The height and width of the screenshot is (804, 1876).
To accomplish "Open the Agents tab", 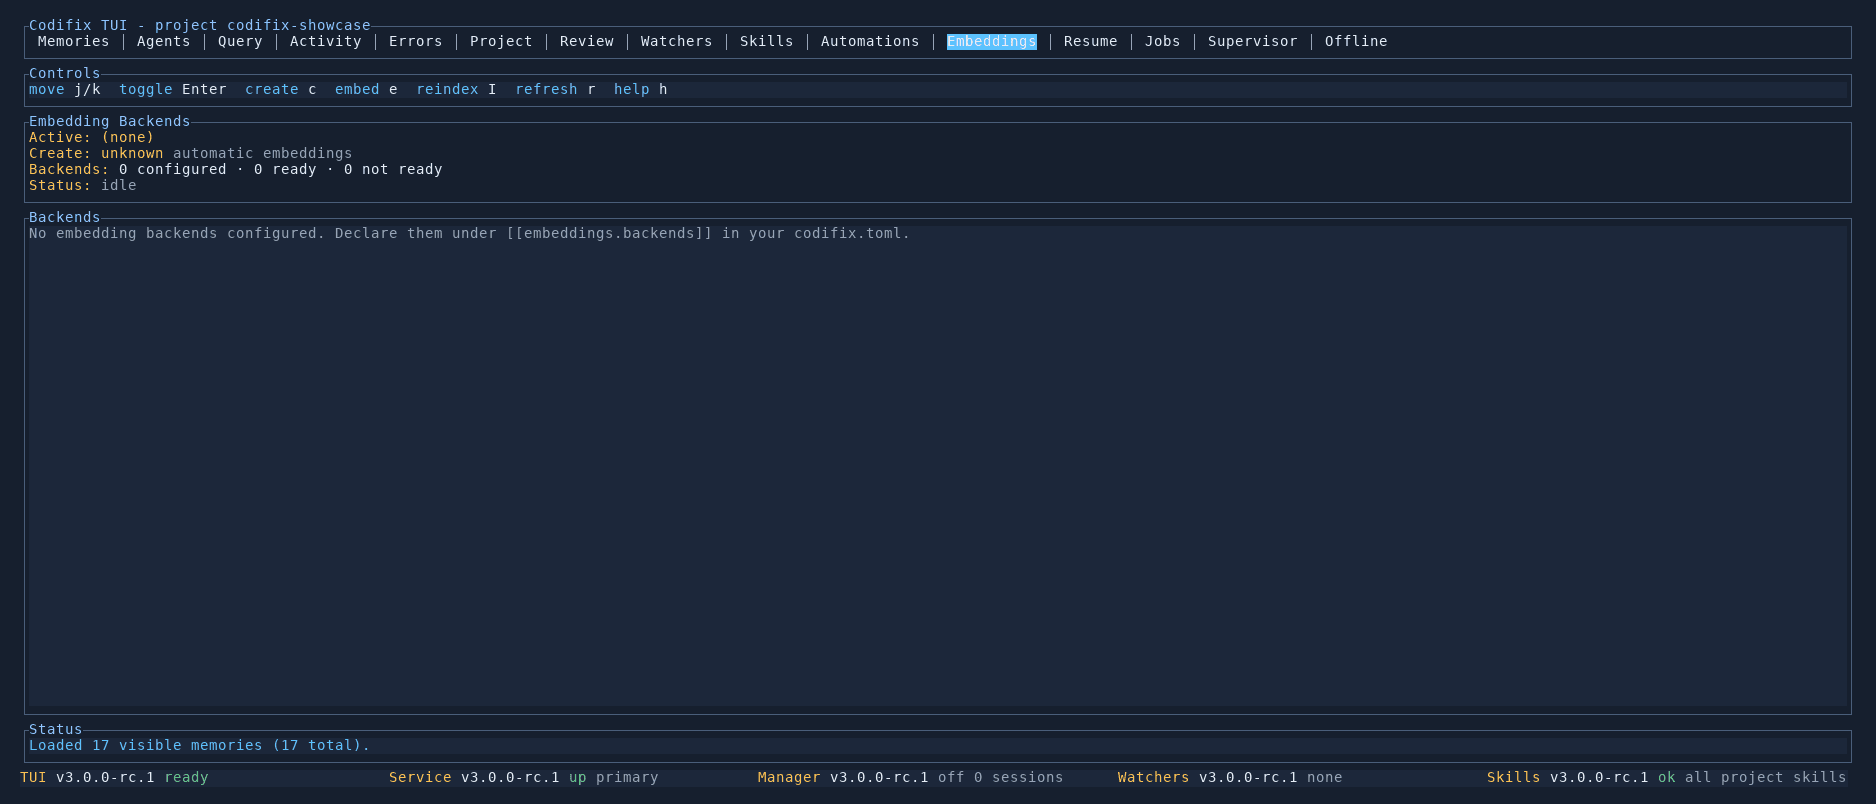I will click(163, 41).
